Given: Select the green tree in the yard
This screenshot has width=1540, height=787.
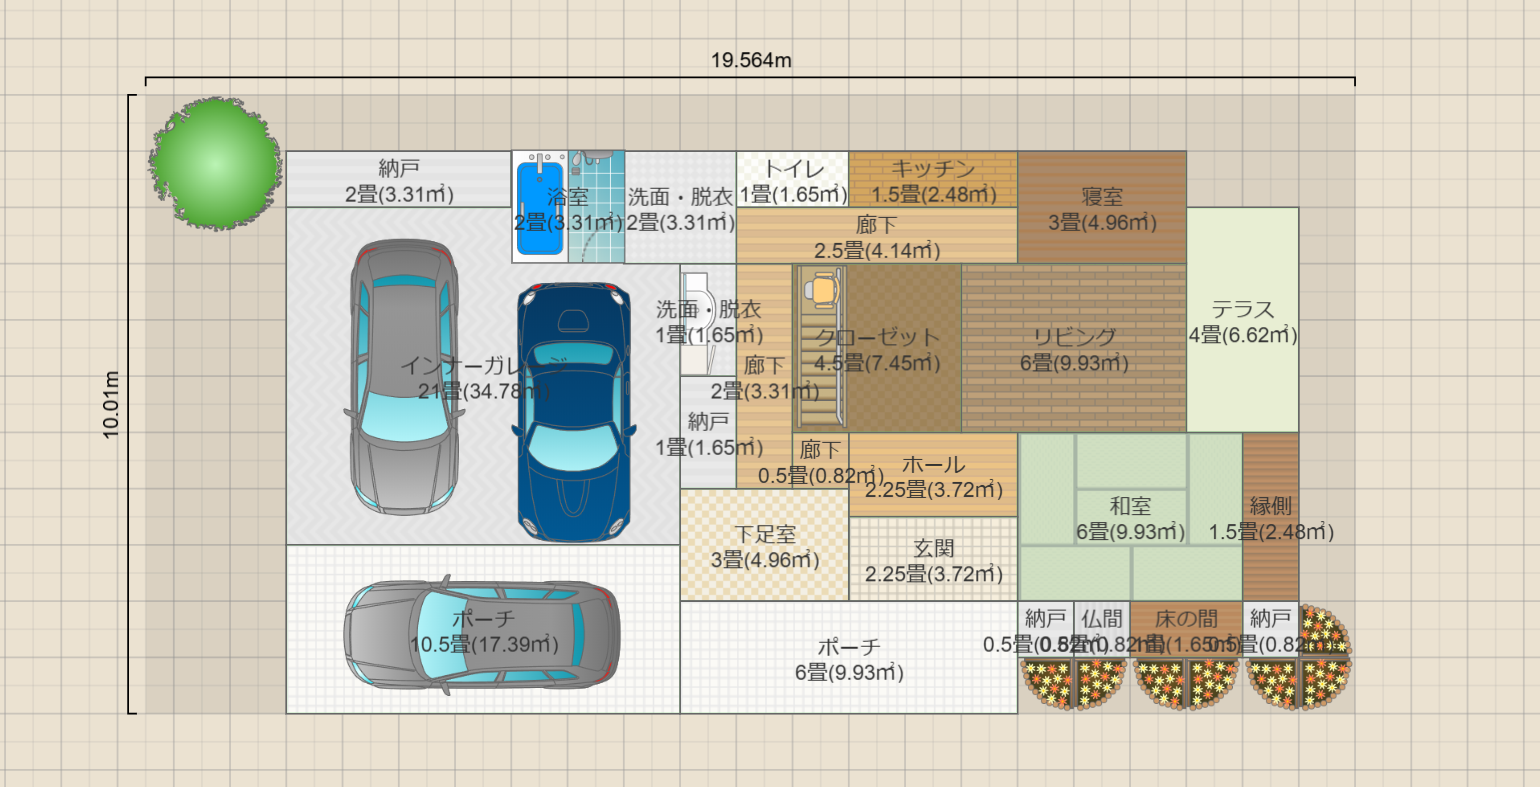Looking at the screenshot, I should point(214,162).
